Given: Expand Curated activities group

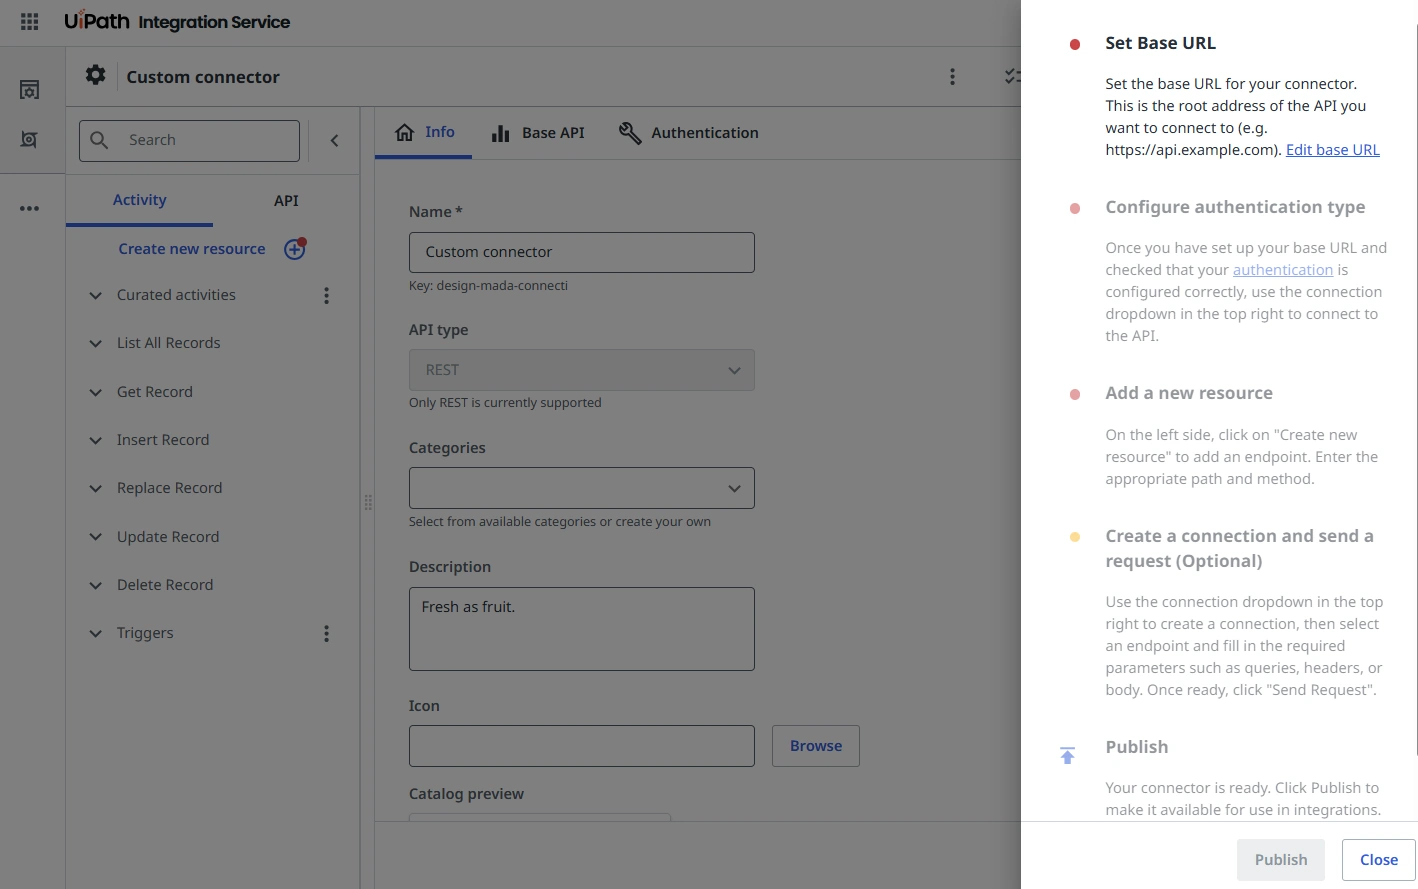Looking at the screenshot, I should (96, 295).
